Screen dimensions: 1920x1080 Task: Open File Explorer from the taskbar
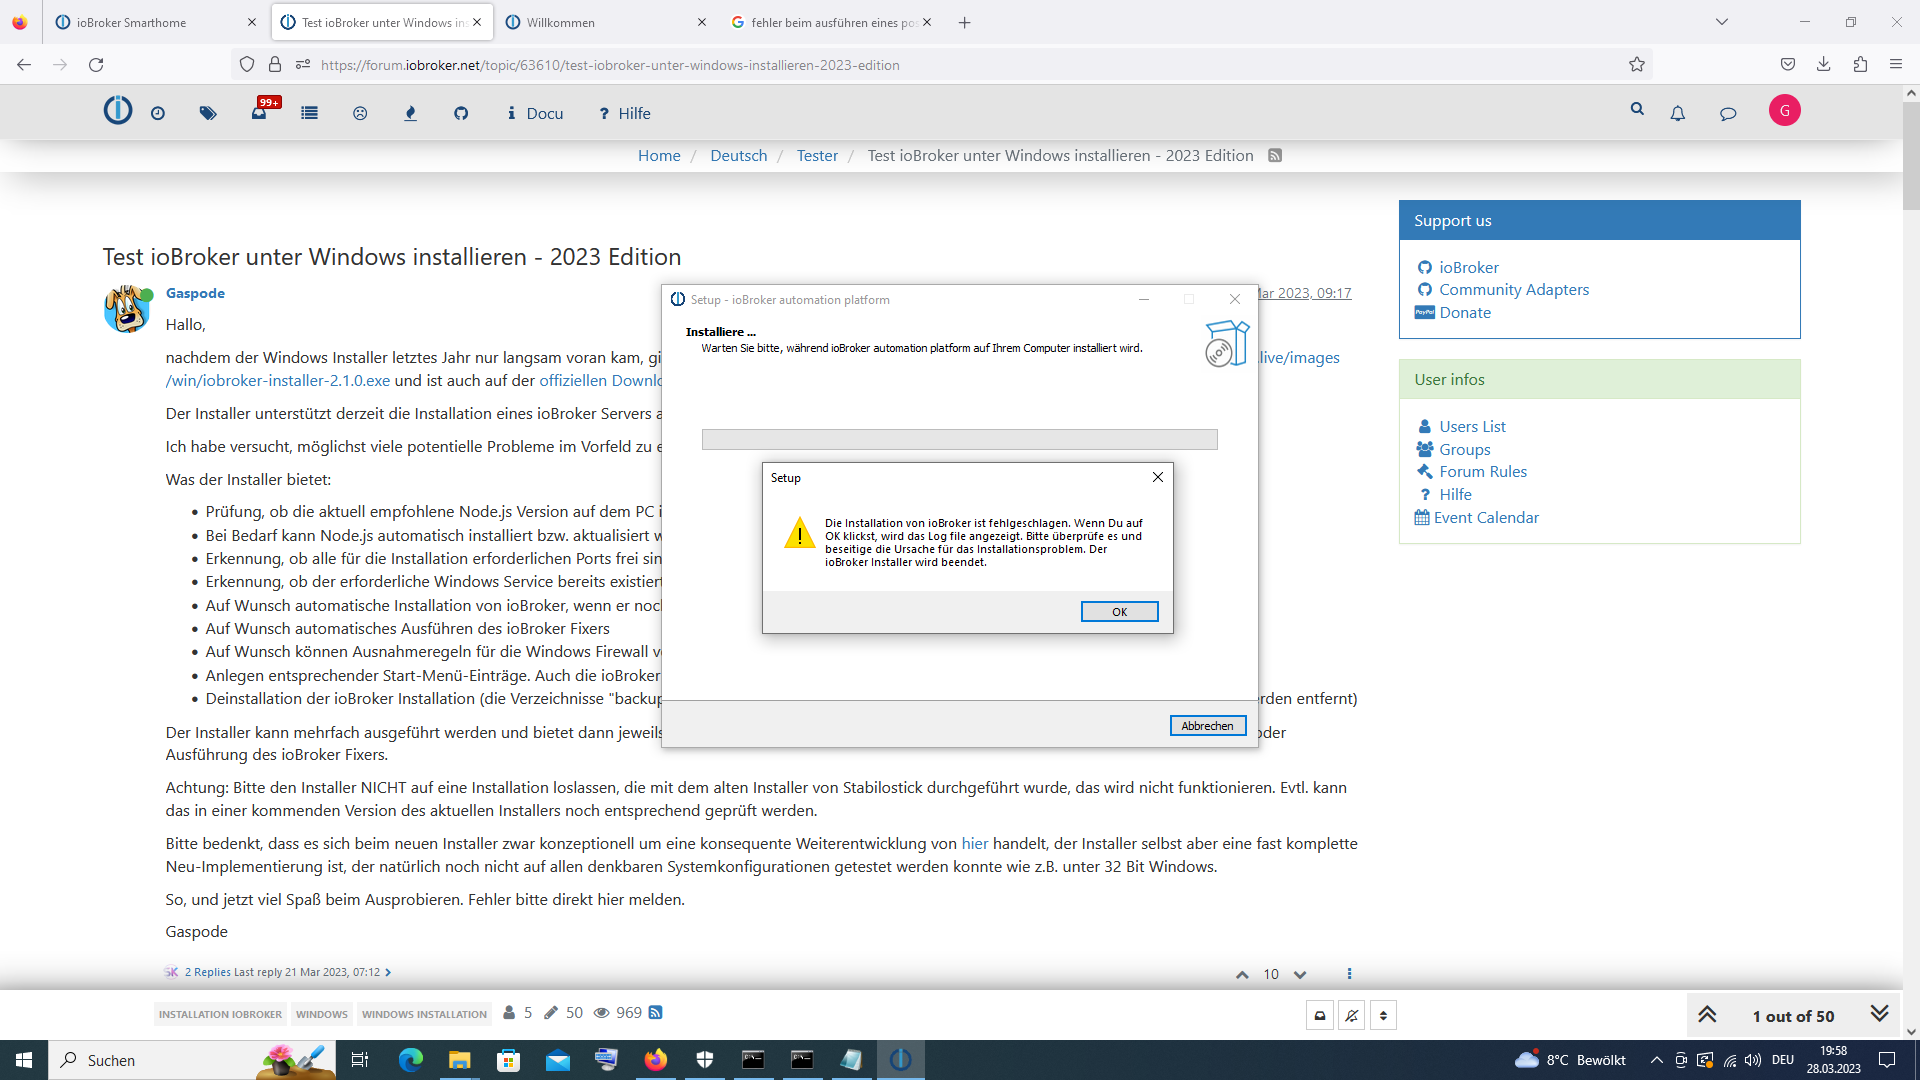(459, 1060)
